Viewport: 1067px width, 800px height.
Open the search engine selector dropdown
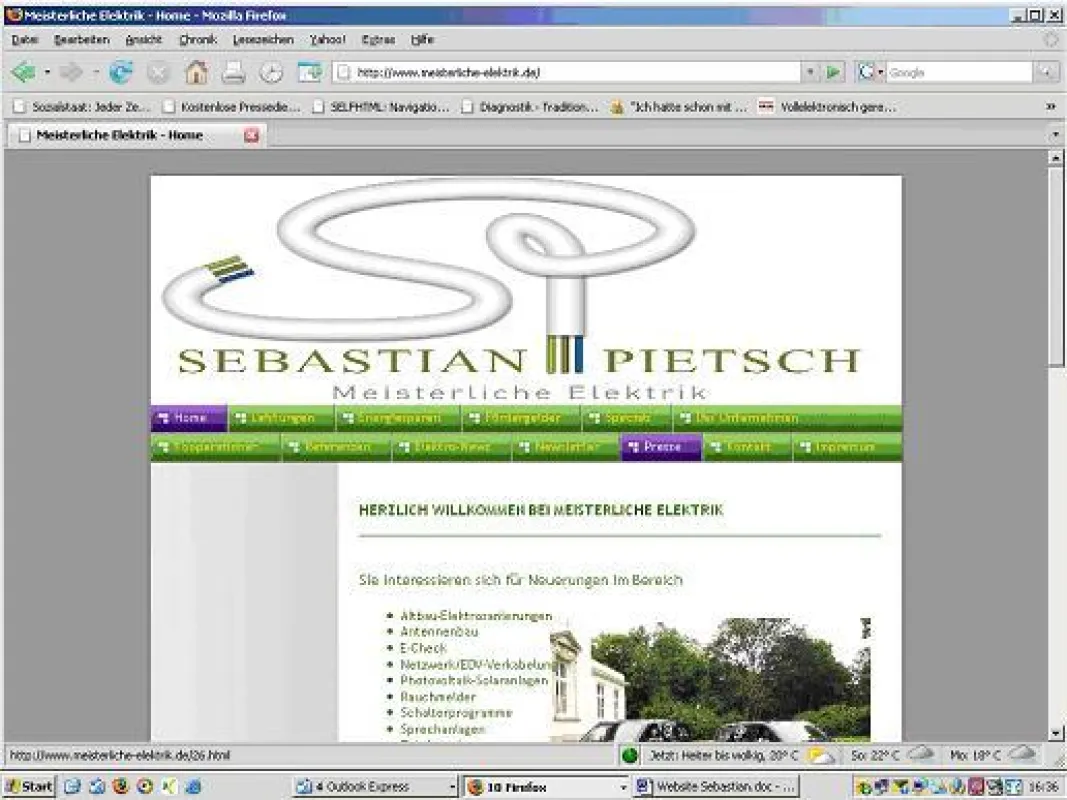click(880, 72)
